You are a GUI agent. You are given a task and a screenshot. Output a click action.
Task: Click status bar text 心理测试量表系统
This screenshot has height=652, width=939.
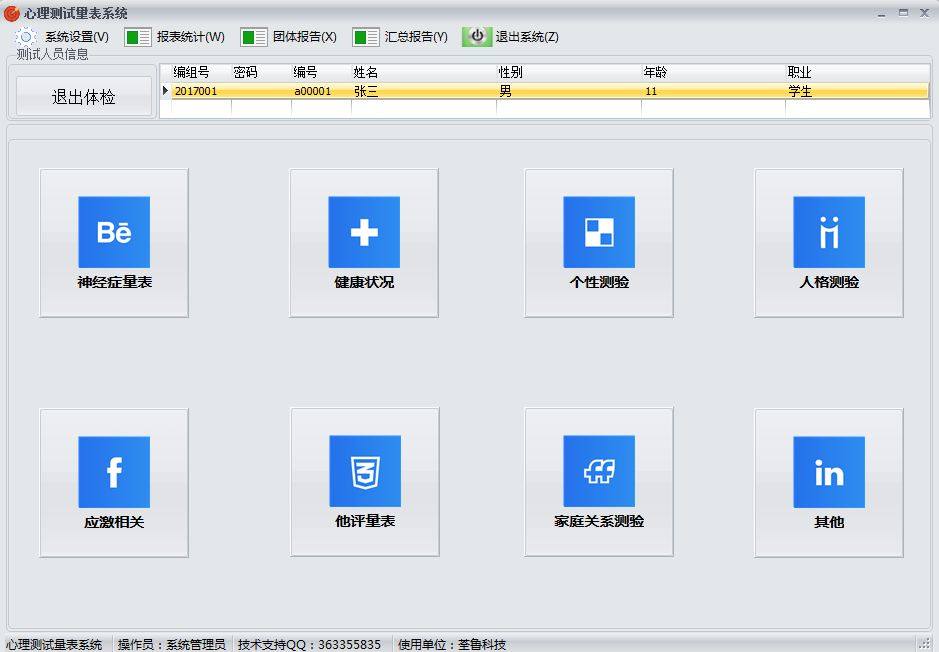coord(54,644)
